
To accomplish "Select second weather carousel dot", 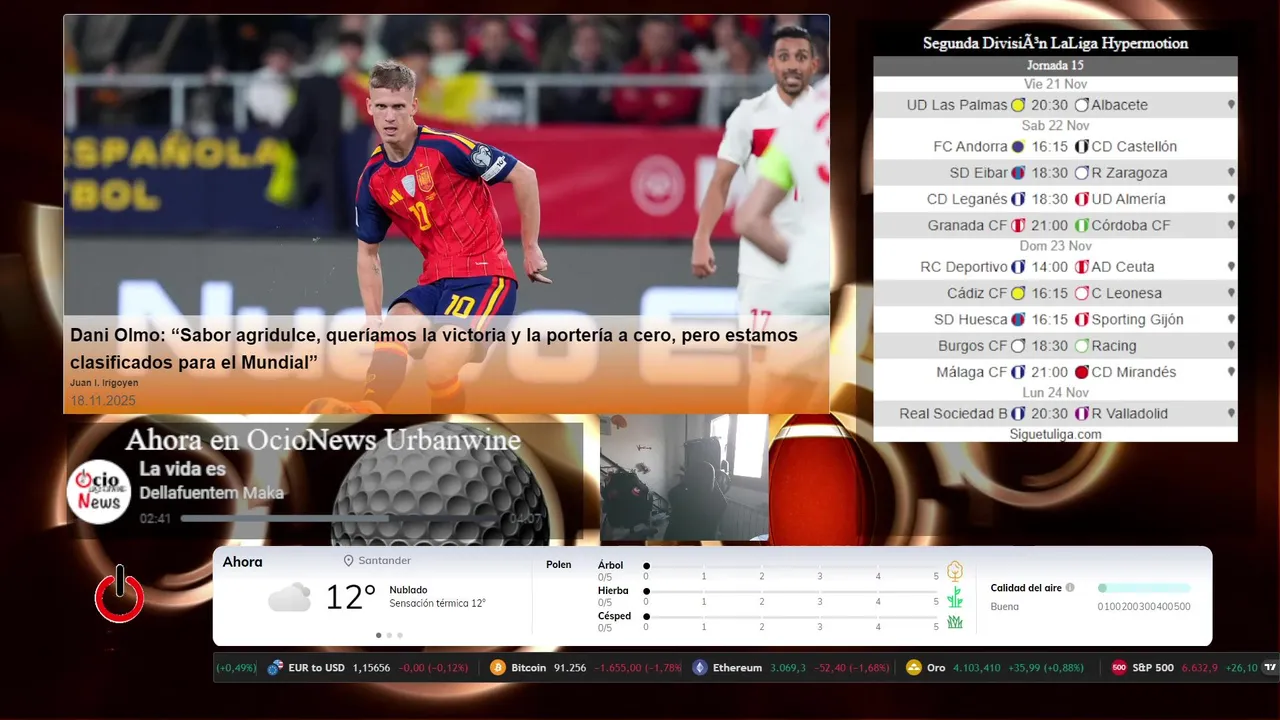I will 389,635.
